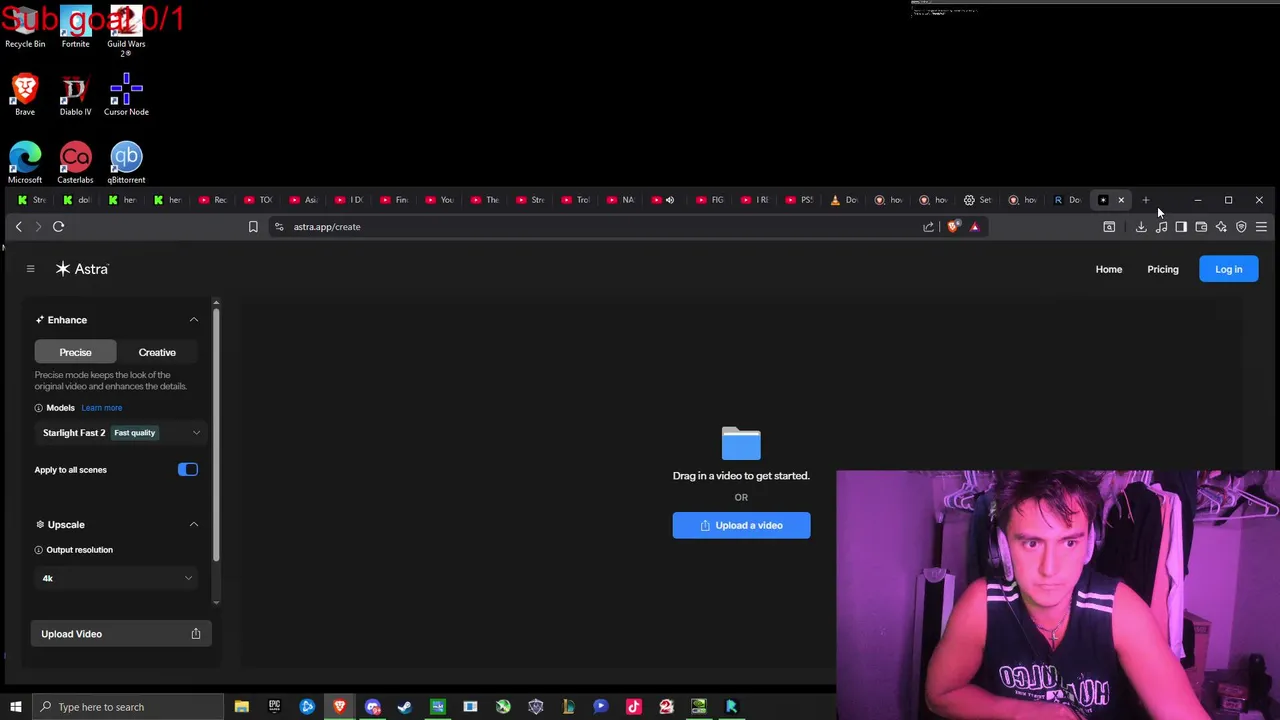Click the share icon on Upload Video button
The height and width of the screenshot is (720, 1280).
tap(196, 634)
